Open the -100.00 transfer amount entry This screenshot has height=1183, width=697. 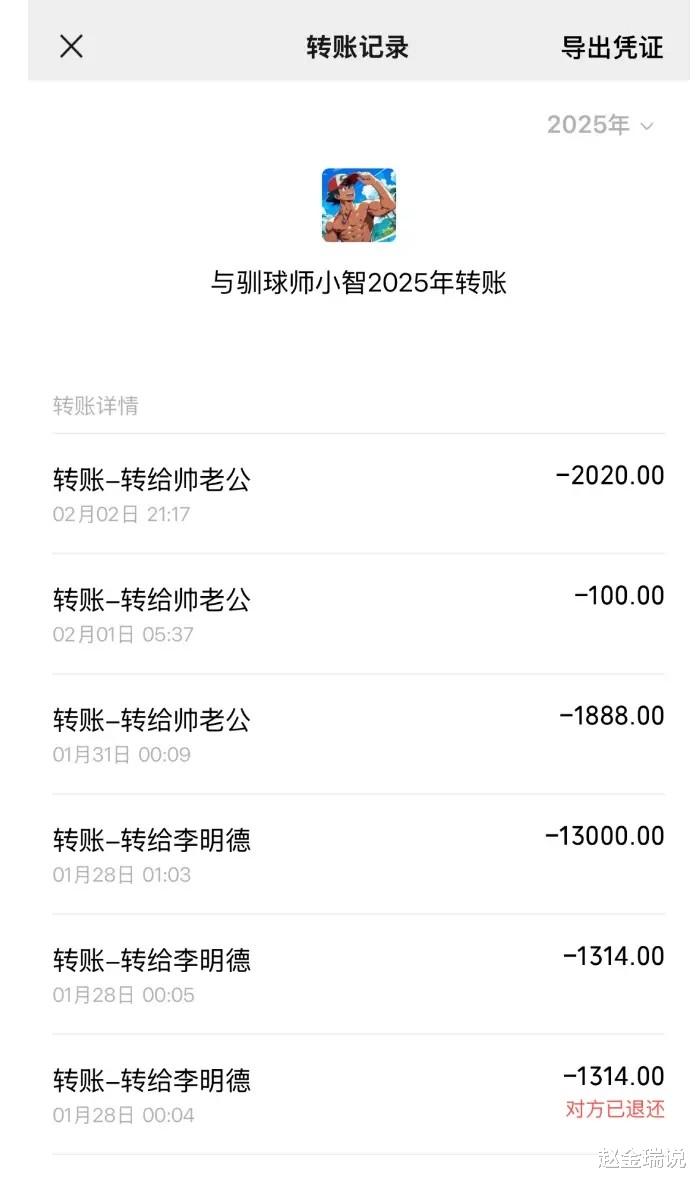click(619, 596)
